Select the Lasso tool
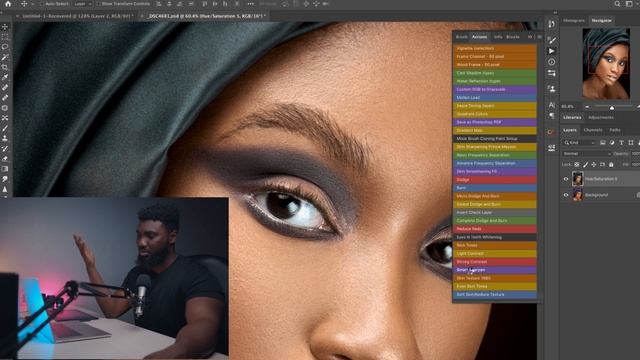Image resolution: width=640 pixels, height=360 pixels. tap(5, 47)
